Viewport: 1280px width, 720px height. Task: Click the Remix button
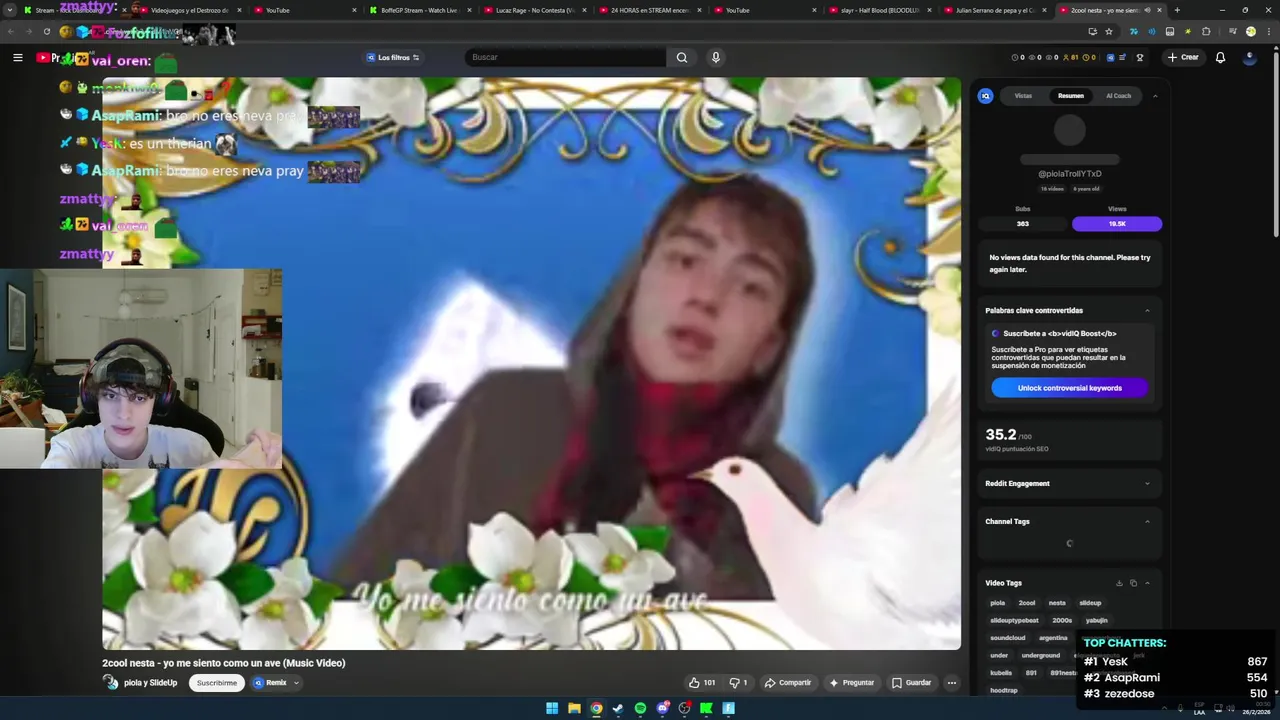(x=270, y=683)
